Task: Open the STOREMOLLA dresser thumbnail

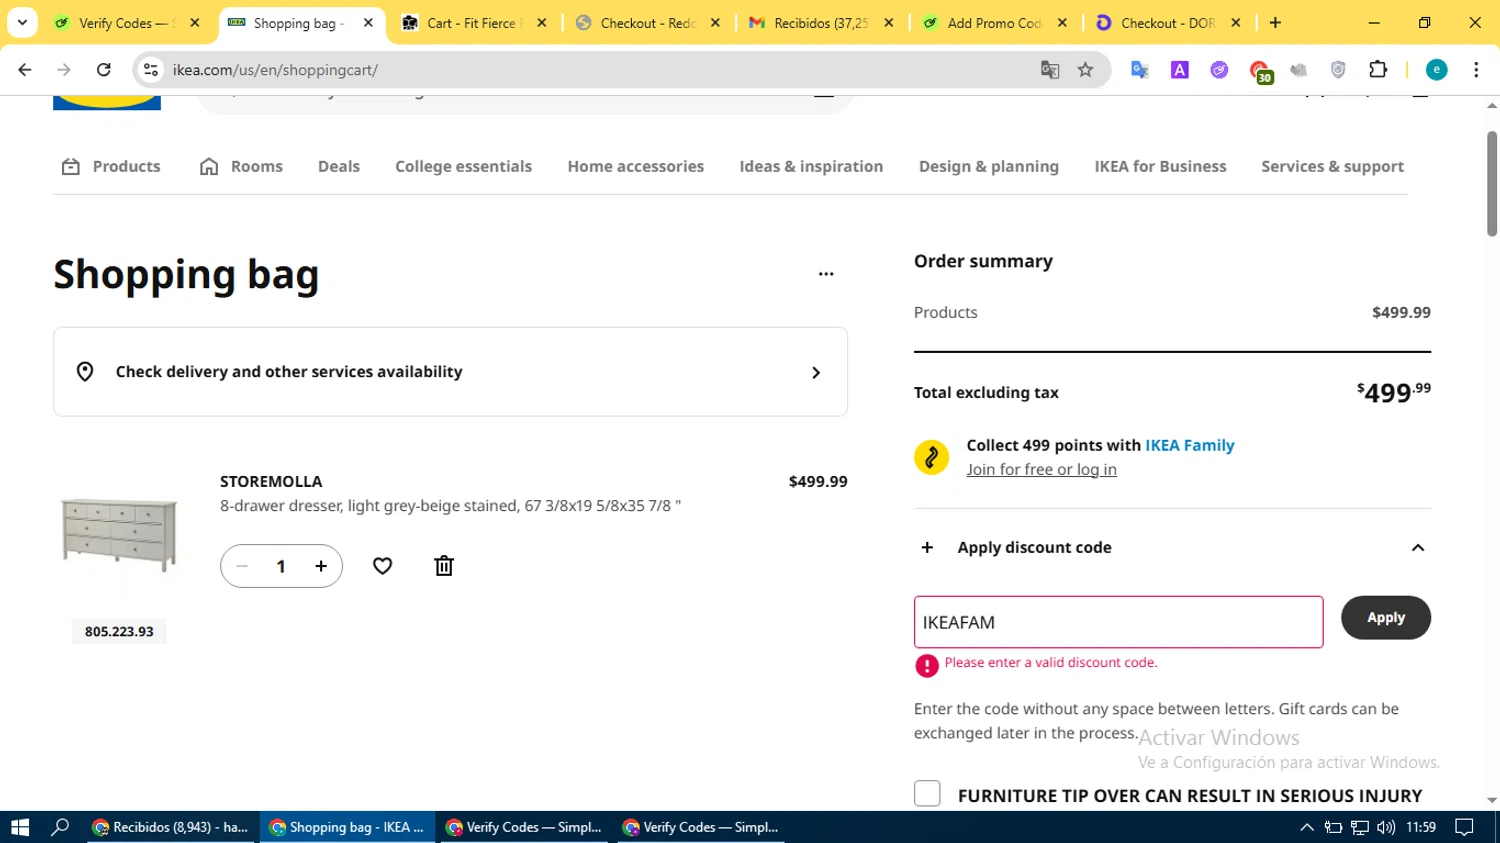Action: click(x=119, y=534)
